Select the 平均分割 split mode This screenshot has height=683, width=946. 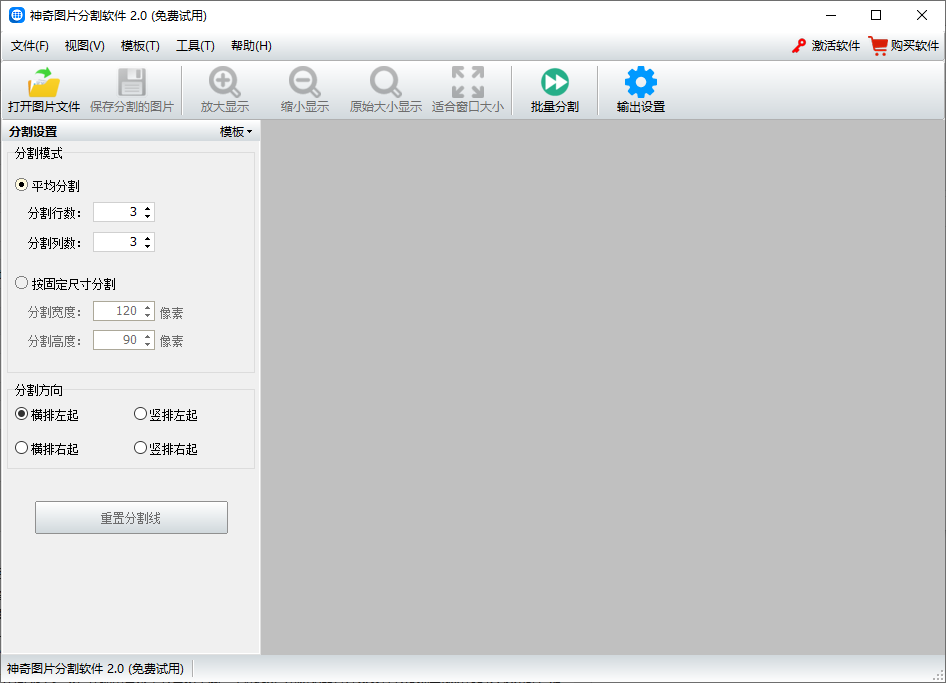[x=20, y=184]
